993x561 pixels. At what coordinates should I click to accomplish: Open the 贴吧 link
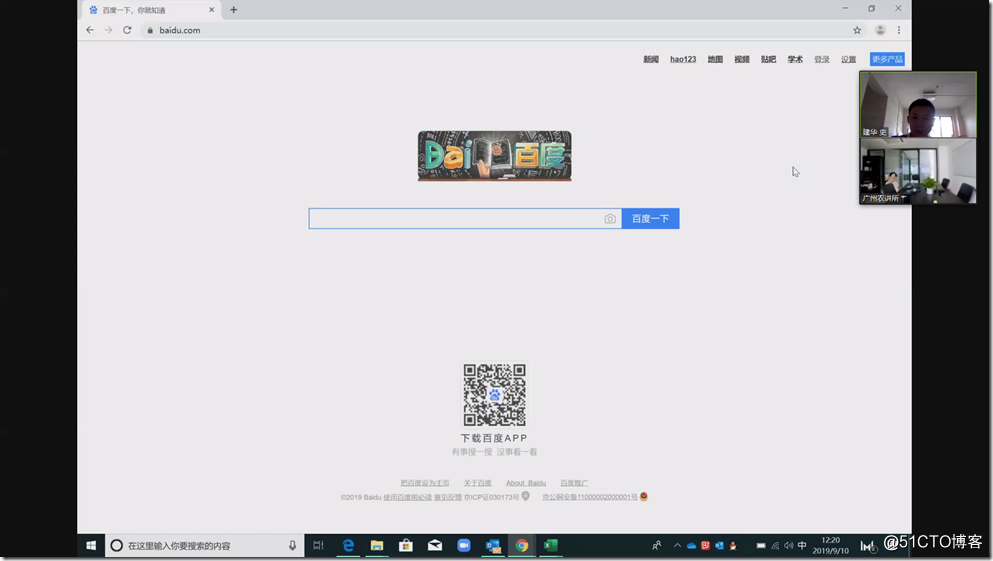click(x=768, y=59)
